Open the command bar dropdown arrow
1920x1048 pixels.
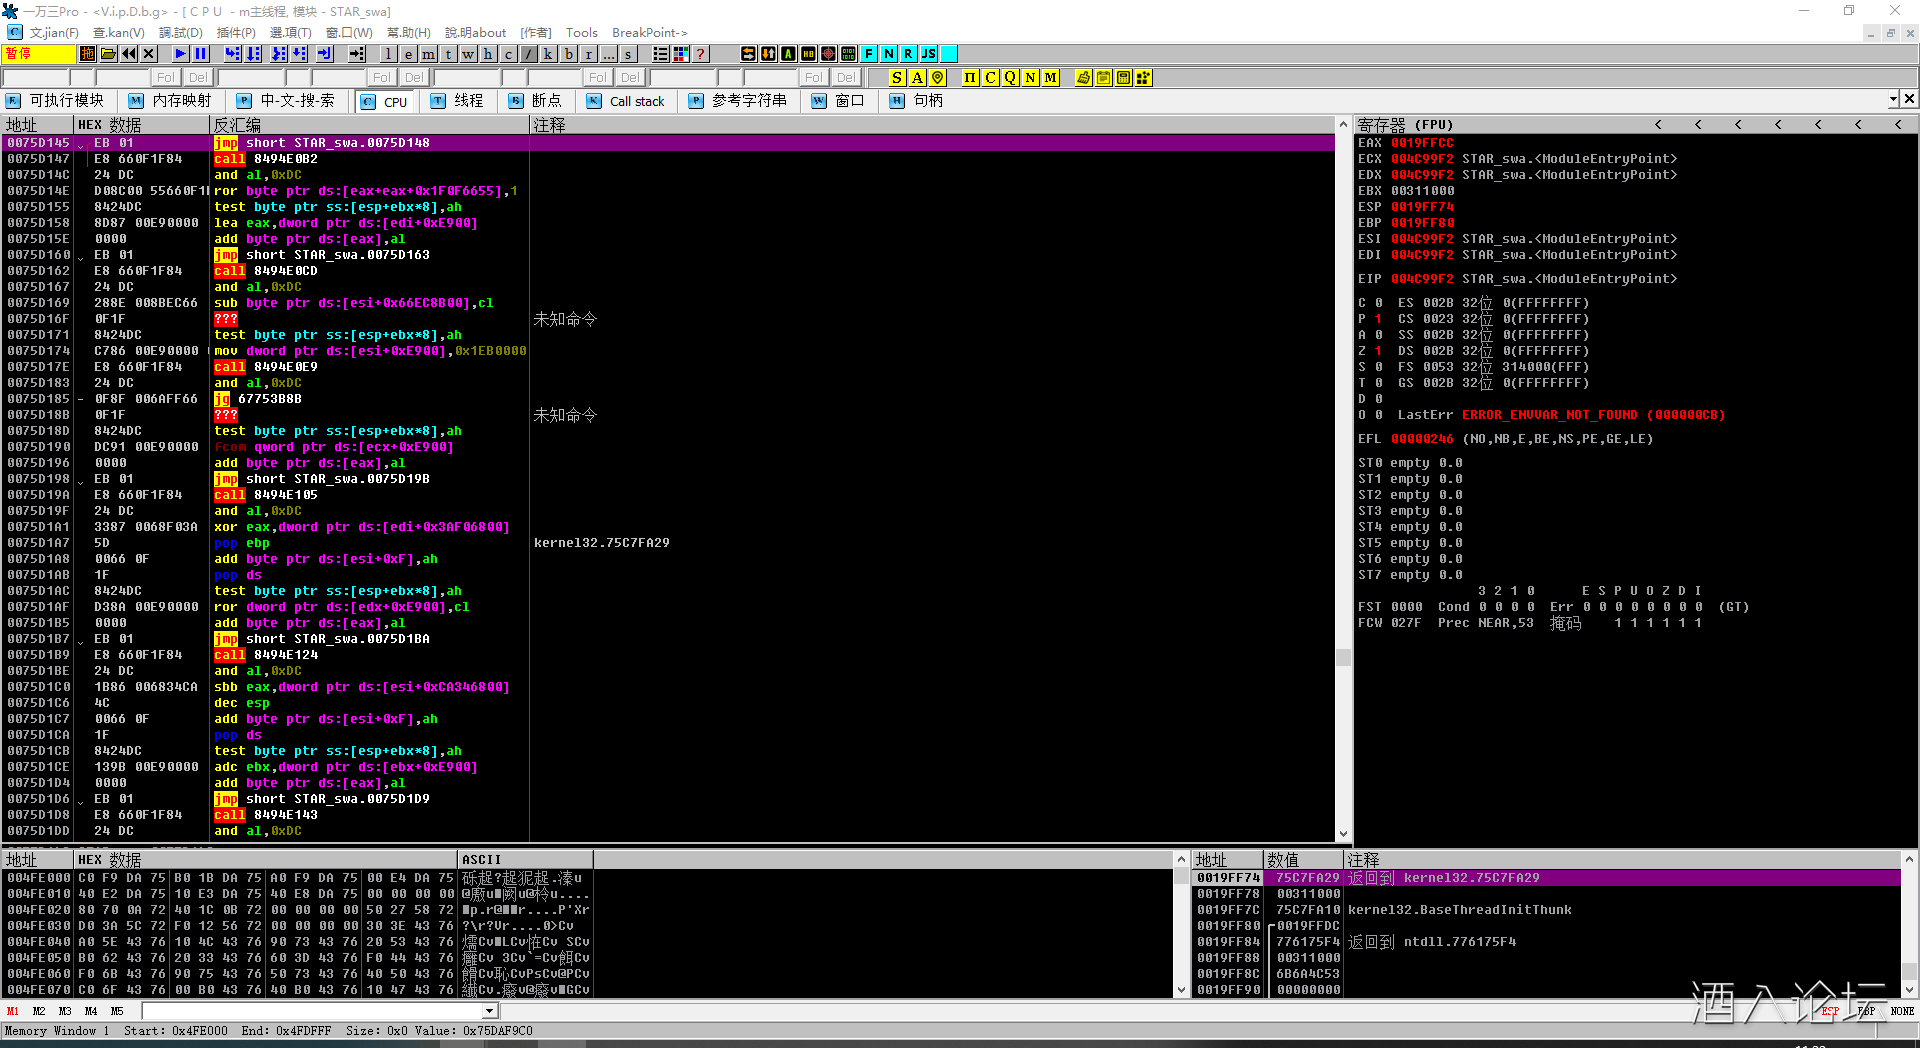pyautogui.click(x=489, y=1011)
